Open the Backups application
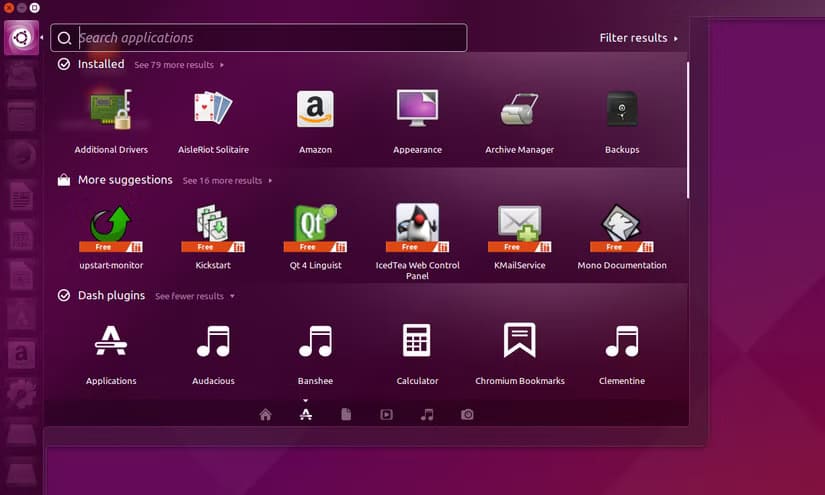This screenshot has height=495, width=825. 621,110
